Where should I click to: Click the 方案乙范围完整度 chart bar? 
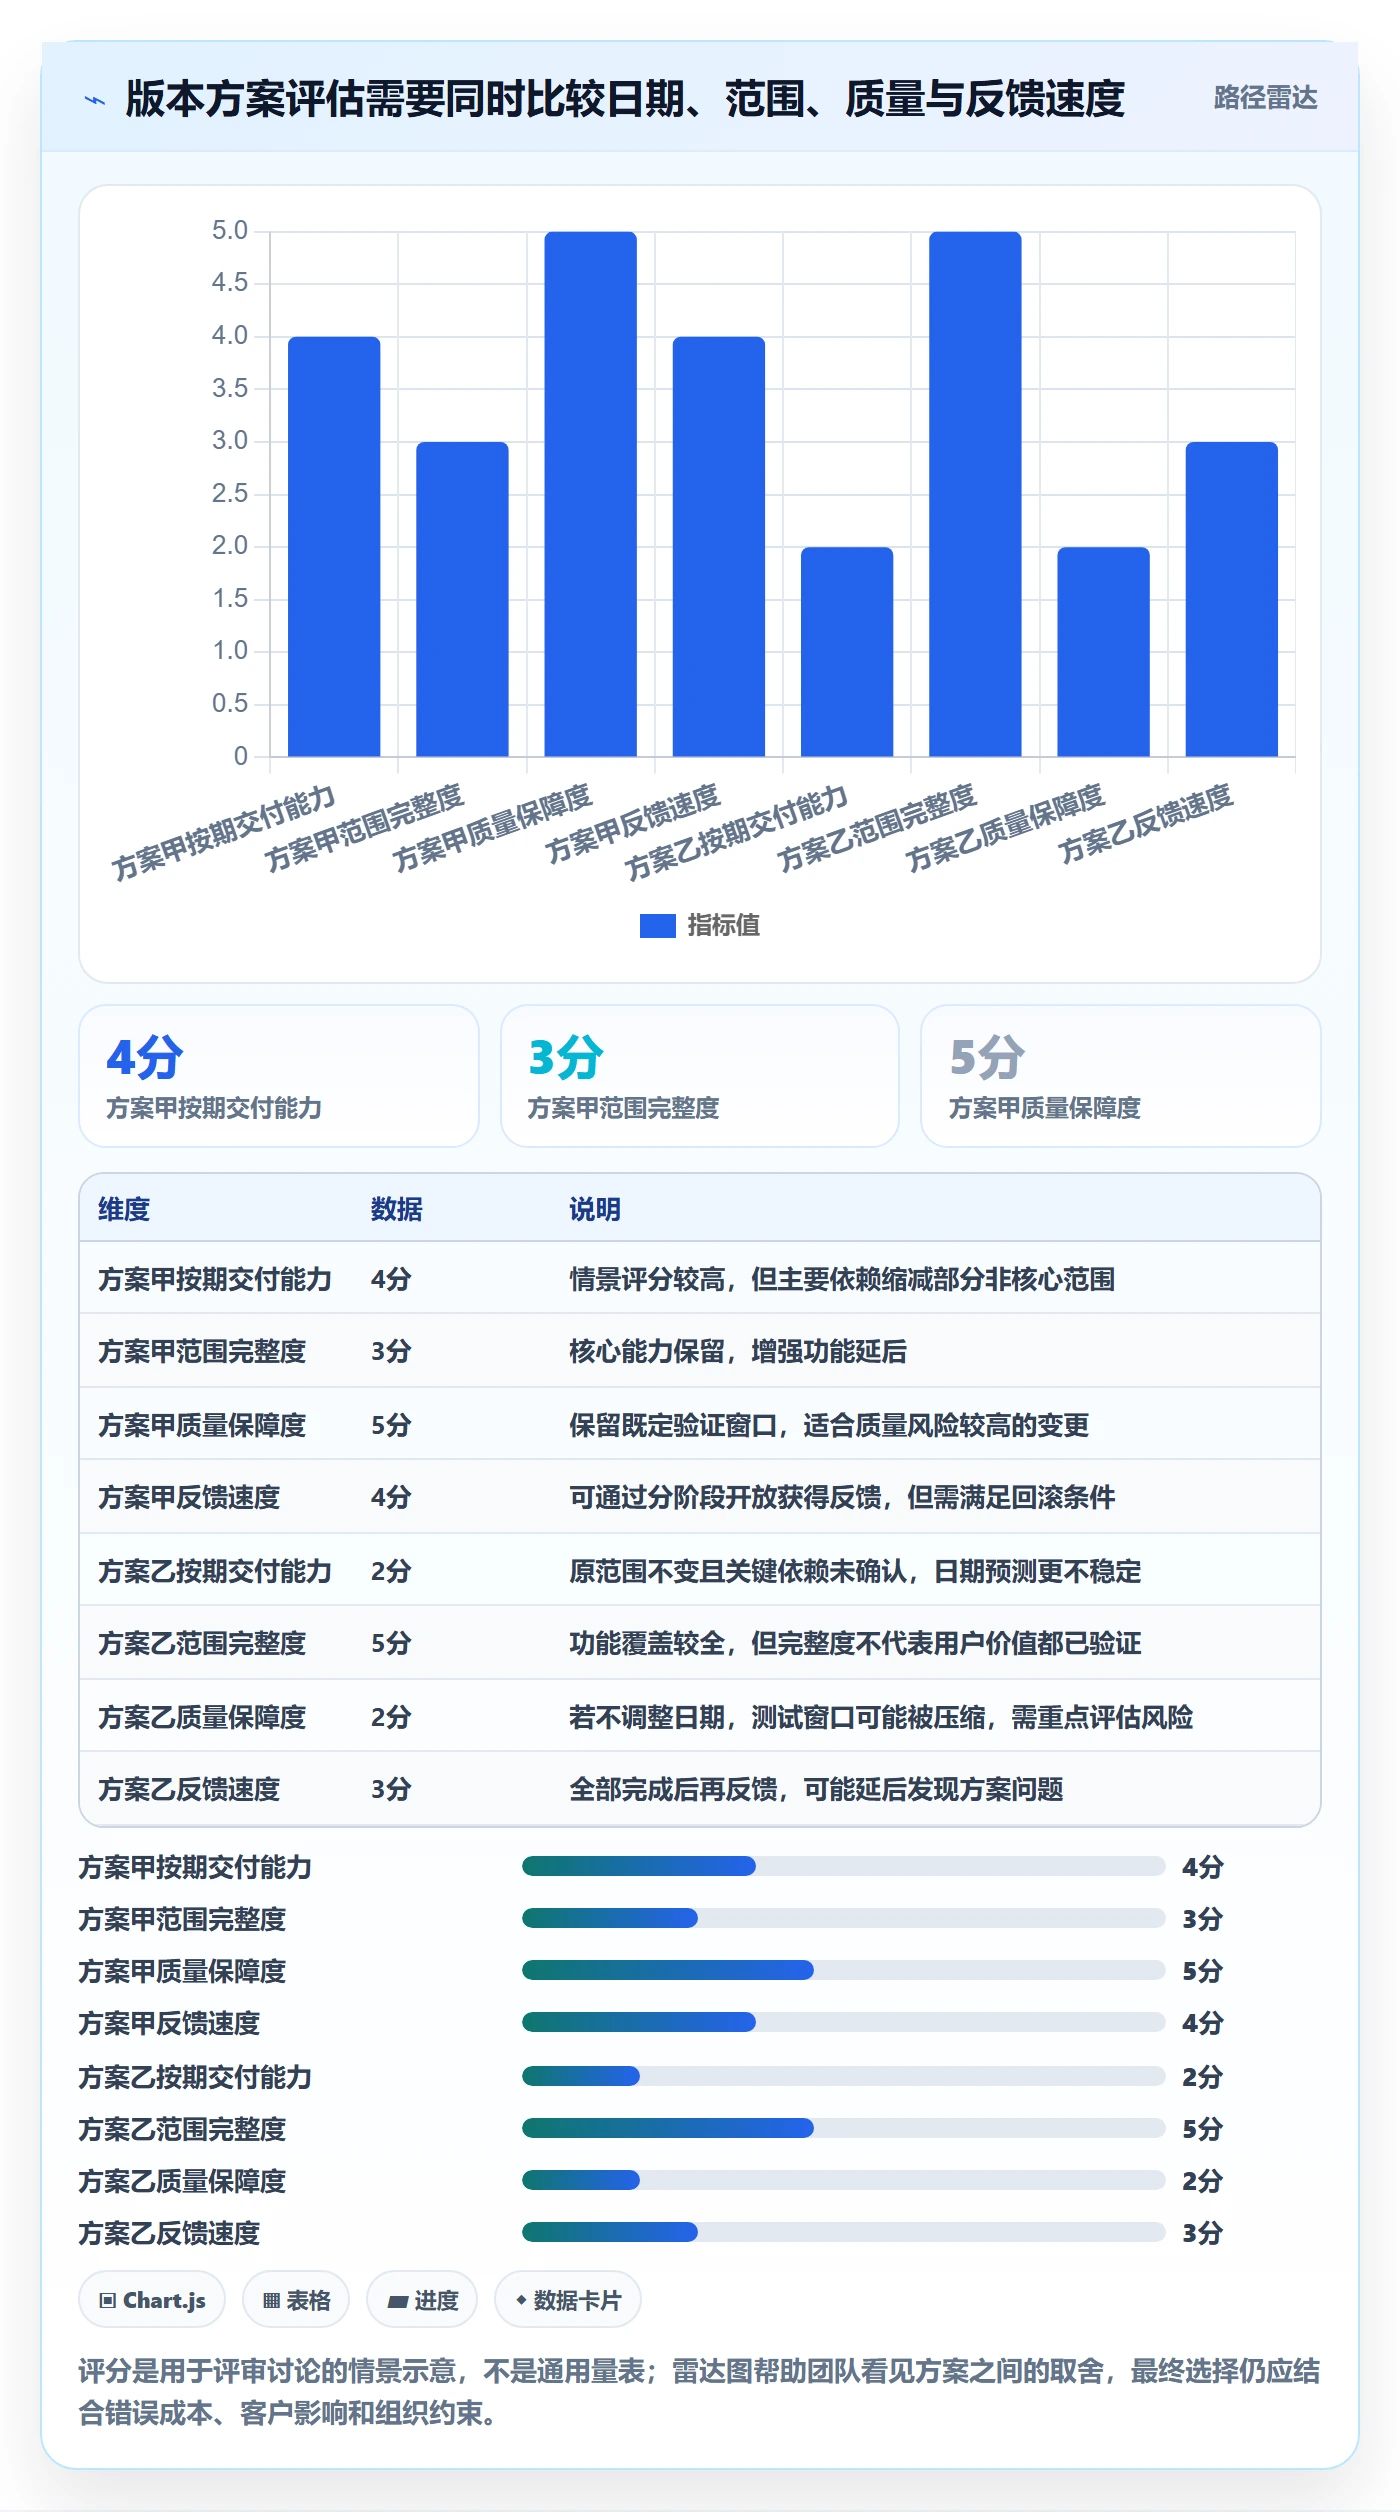[x=975, y=494]
